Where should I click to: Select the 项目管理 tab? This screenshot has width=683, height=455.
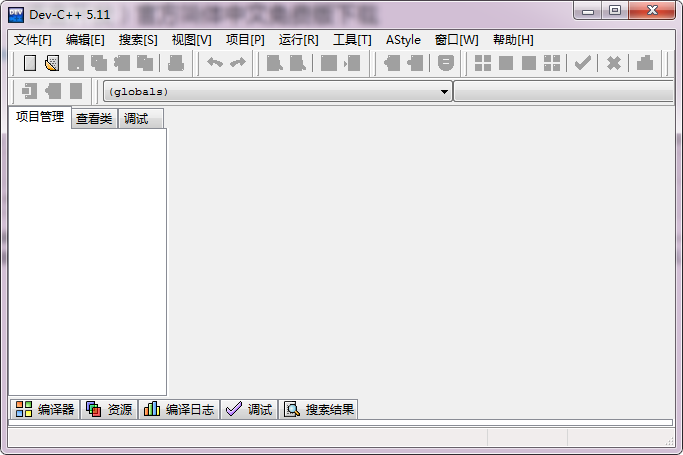pyautogui.click(x=40, y=118)
